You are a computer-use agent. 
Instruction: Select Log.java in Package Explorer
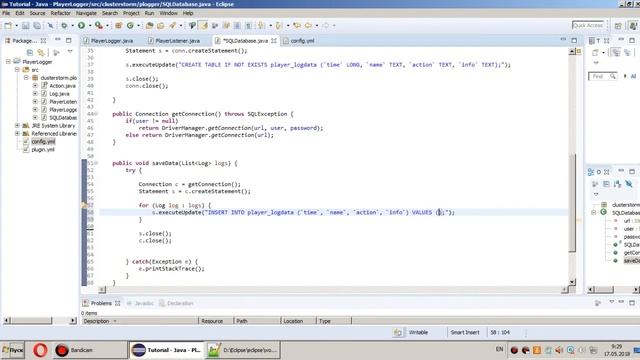(x=59, y=94)
